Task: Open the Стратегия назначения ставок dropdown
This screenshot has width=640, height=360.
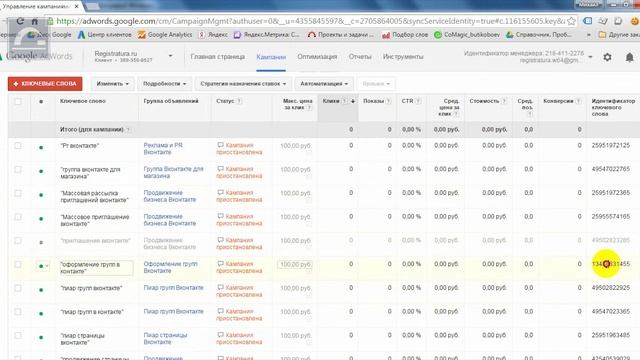Action: pos(243,84)
